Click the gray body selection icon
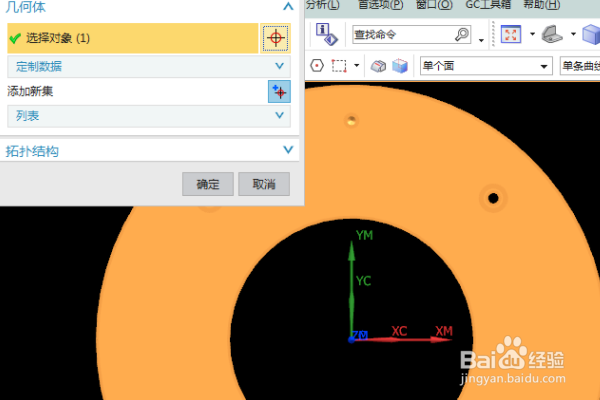Screen dimensions: 600x400 (378, 66)
